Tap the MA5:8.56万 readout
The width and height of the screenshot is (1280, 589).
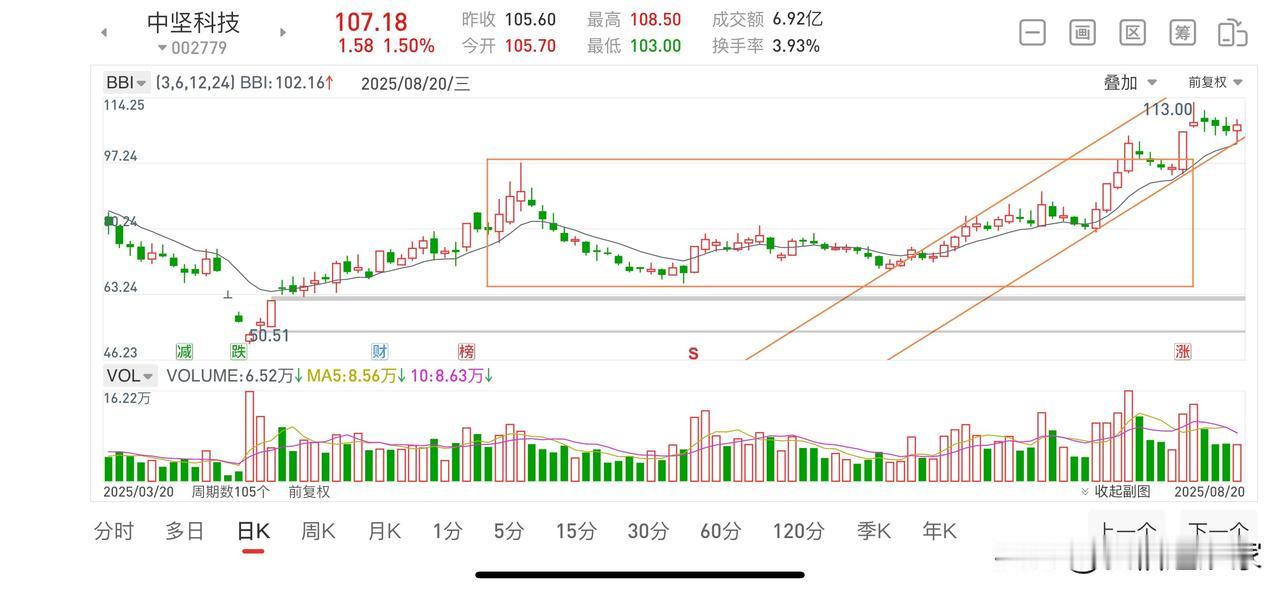click(354, 376)
